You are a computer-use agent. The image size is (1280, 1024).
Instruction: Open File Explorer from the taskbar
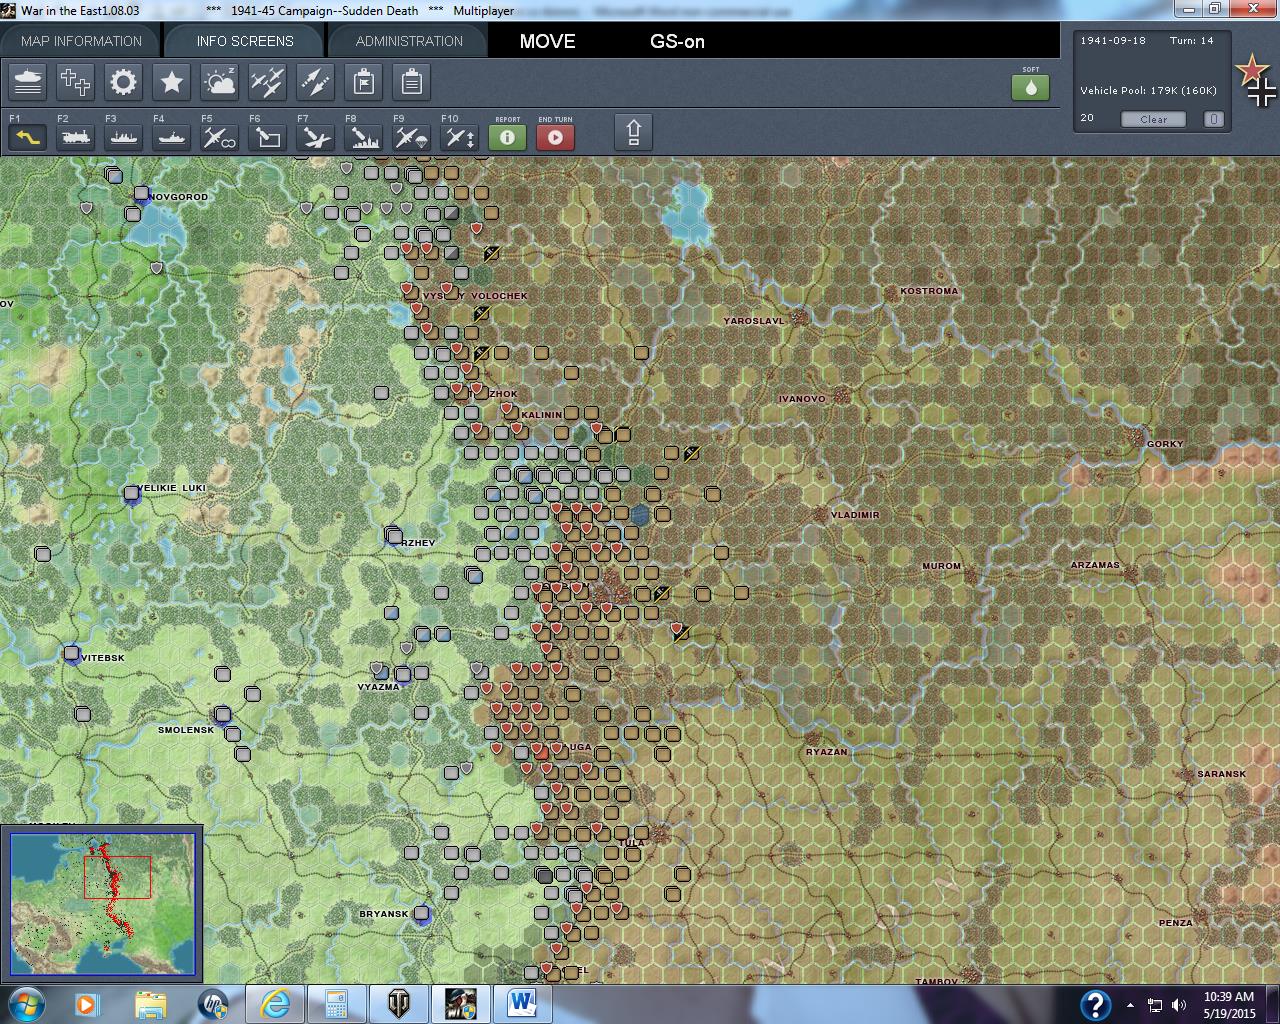150,1003
